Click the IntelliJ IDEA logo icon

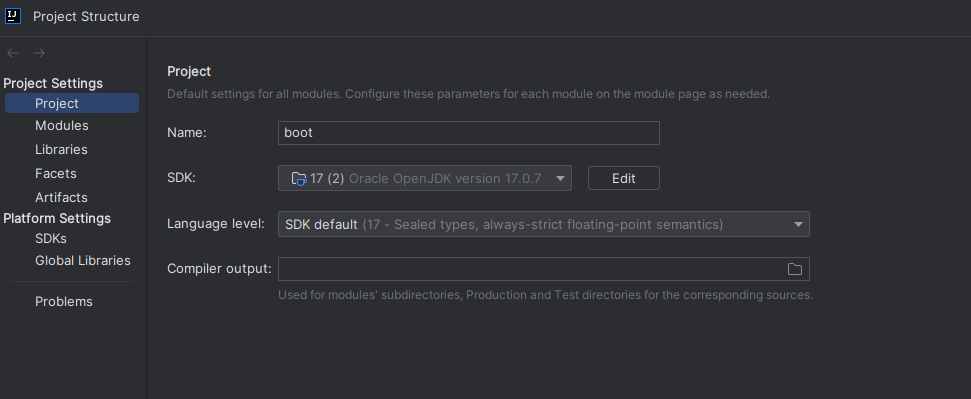pyautogui.click(x=13, y=16)
